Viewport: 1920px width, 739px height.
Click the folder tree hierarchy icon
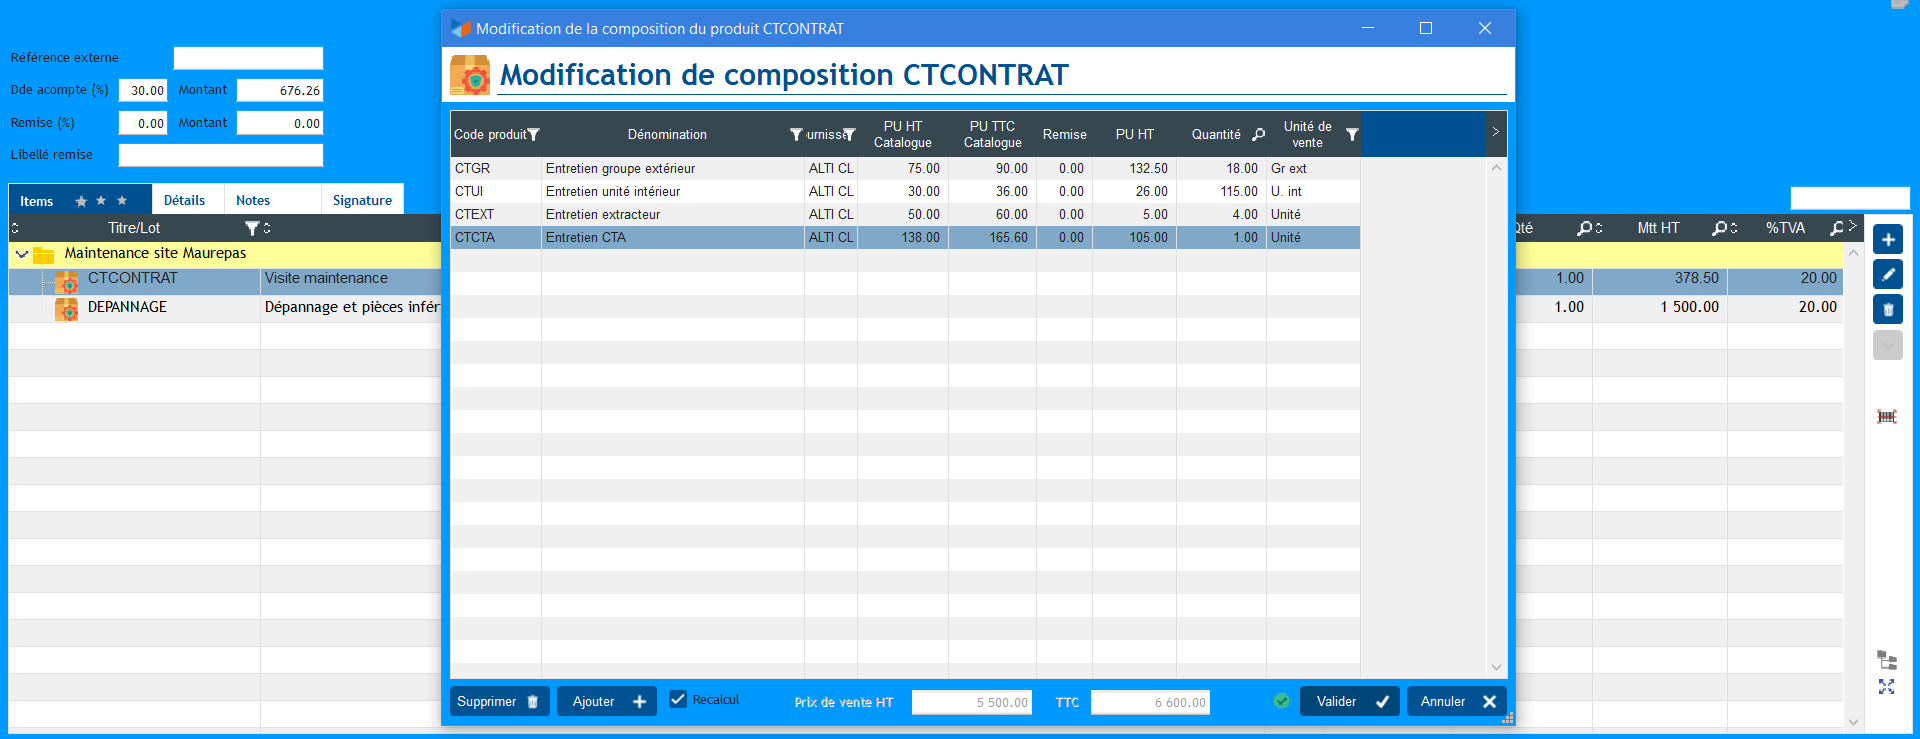coord(1886,660)
